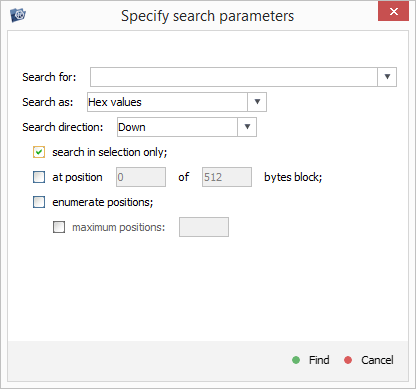Click the 'bytes block;' text
The height and width of the screenshot is (389, 416).
coord(293,177)
